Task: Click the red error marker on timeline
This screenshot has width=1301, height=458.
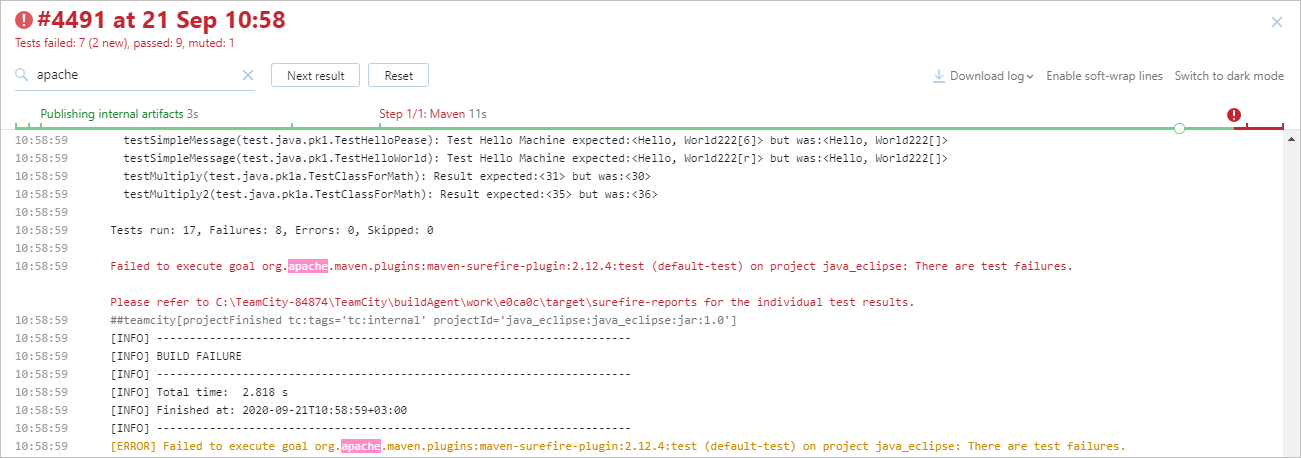Action: (x=1234, y=115)
